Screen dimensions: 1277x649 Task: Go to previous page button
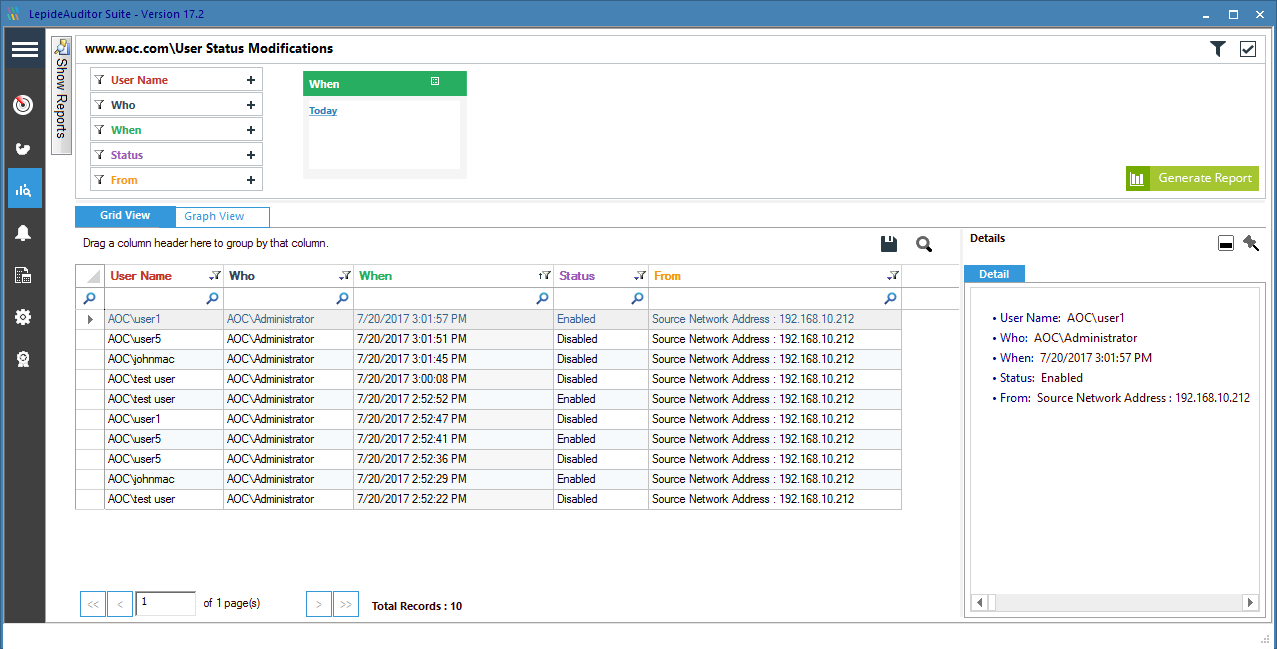tap(120, 604)
